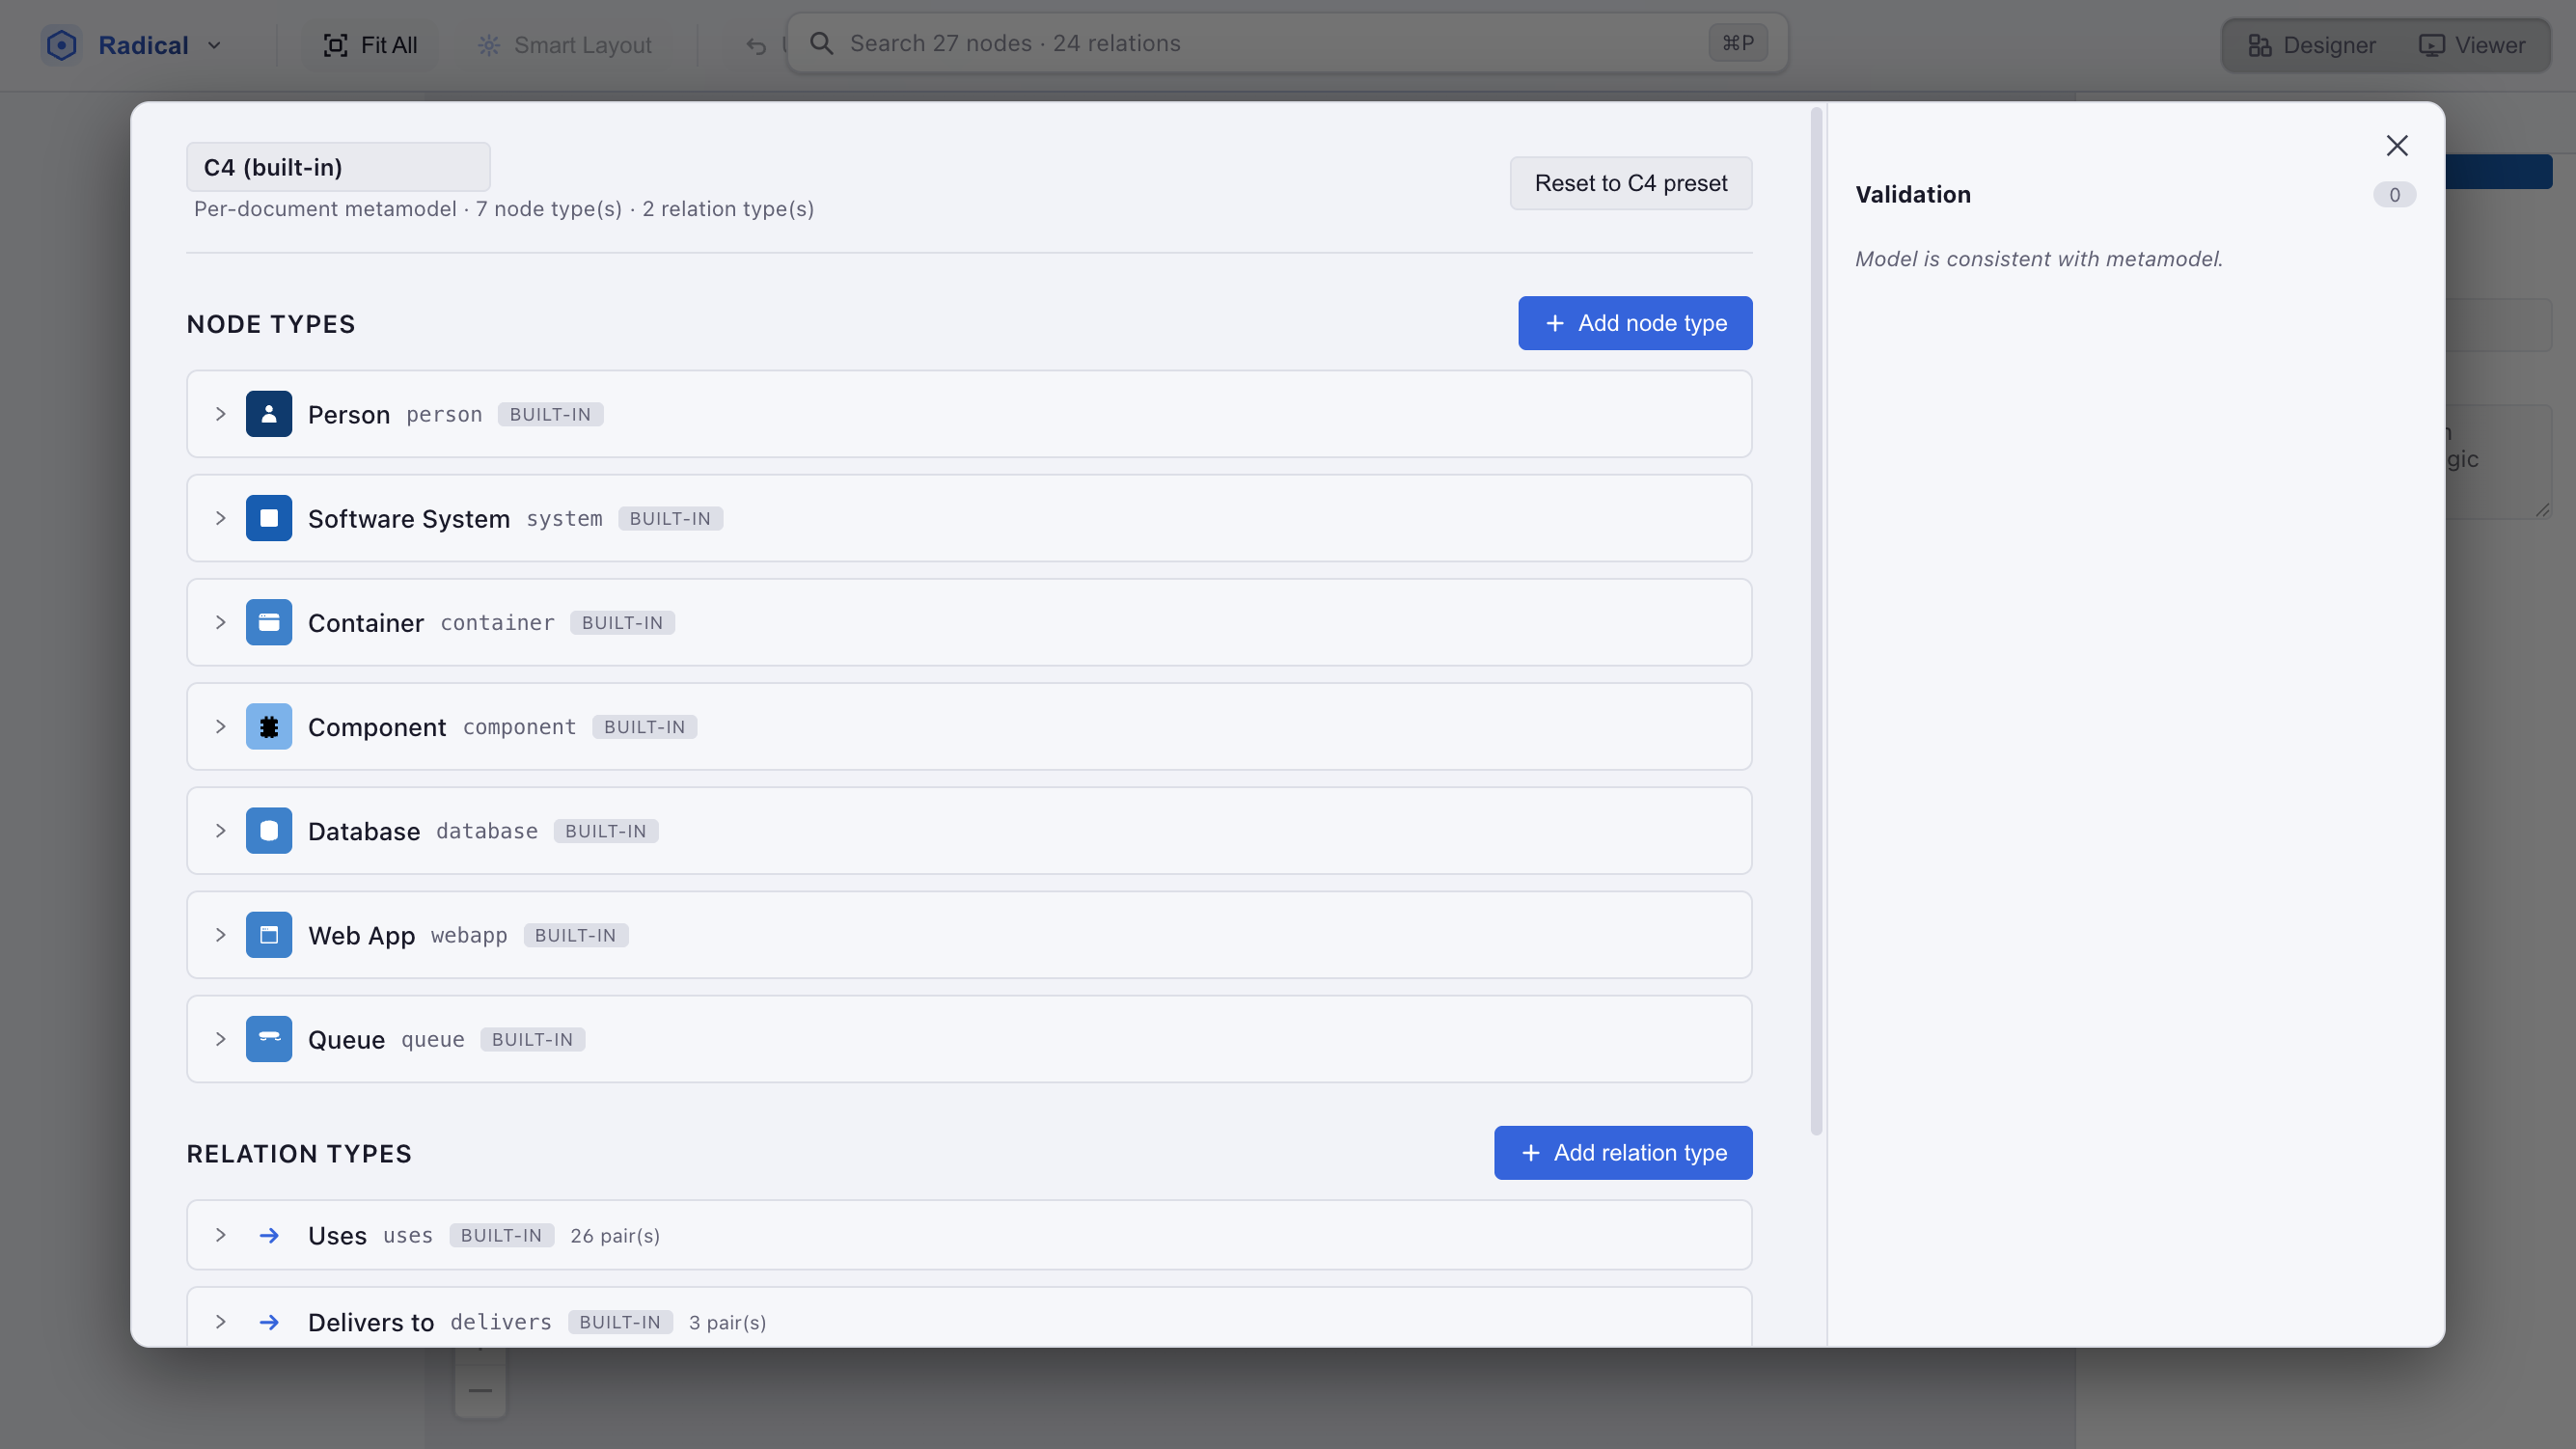The image size is (2576, 1449).
Task: Click the Software System node type icon
Action: point(269,518)
